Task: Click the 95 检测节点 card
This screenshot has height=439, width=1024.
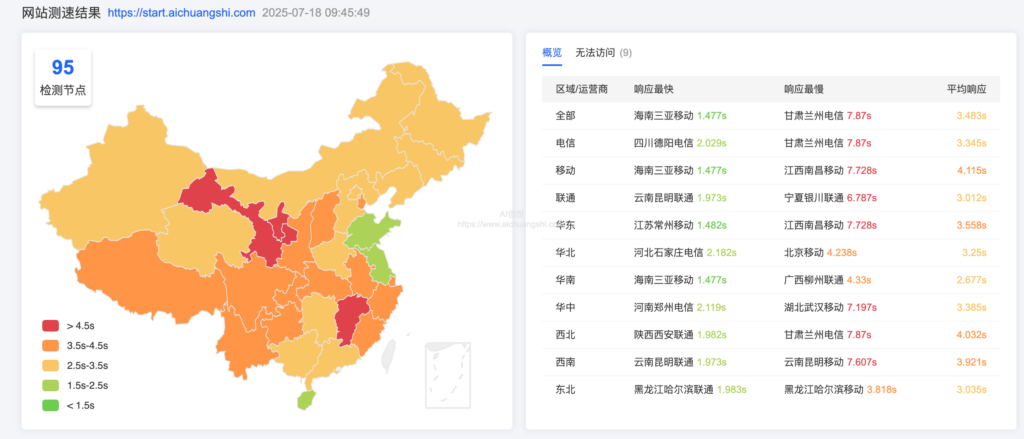Action: (x=63, y=77)
